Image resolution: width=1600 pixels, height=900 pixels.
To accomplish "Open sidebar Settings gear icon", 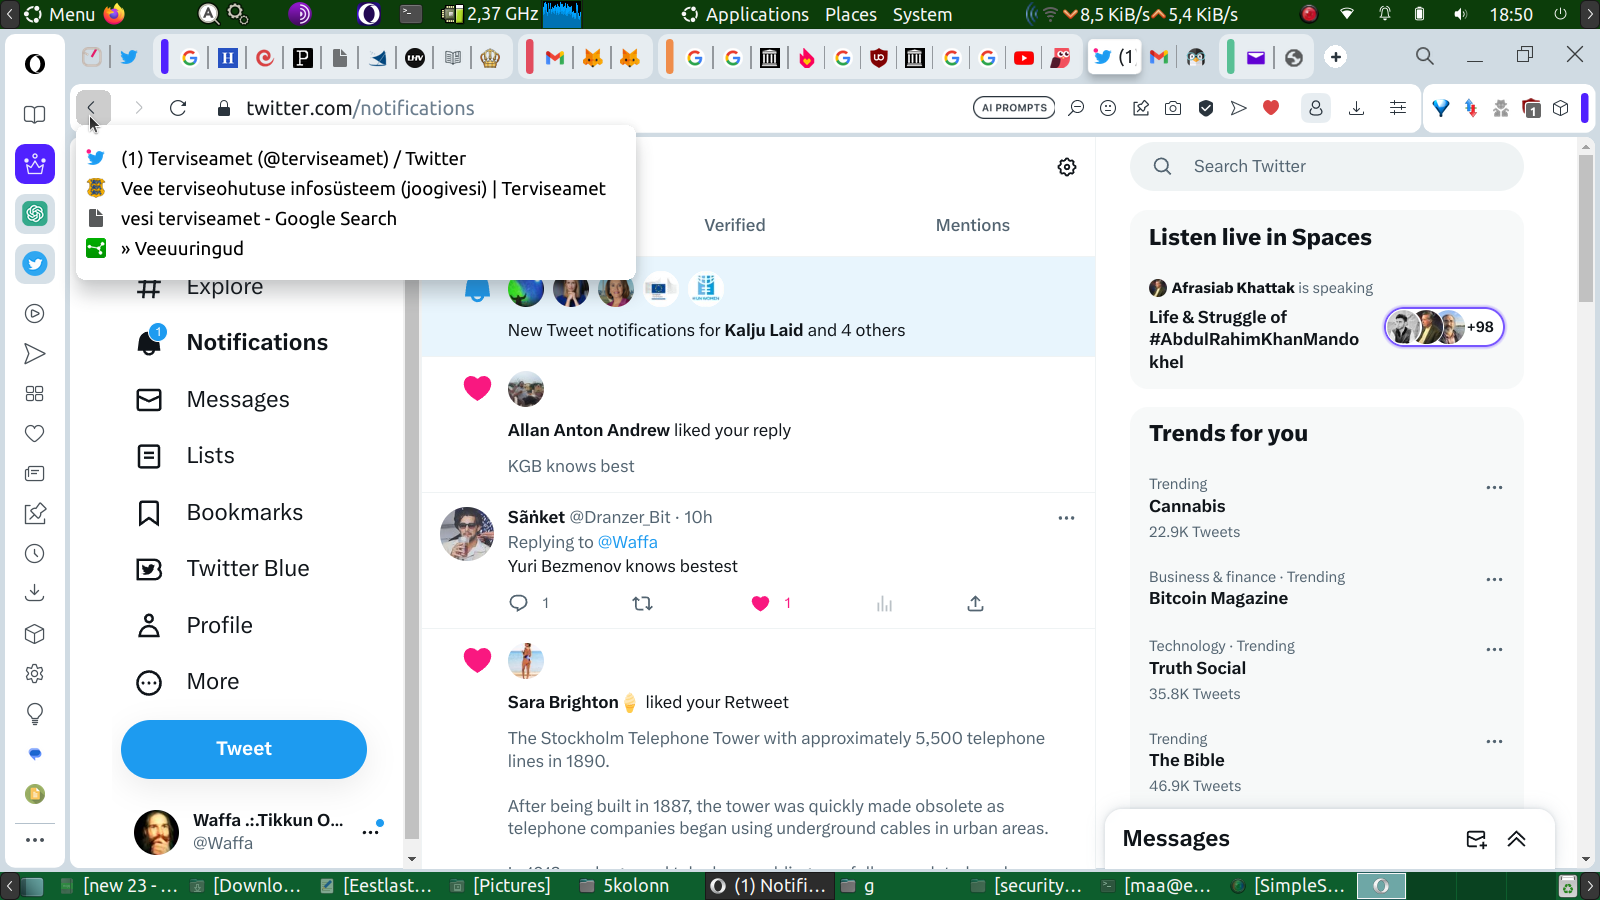I will pos(35,674).
